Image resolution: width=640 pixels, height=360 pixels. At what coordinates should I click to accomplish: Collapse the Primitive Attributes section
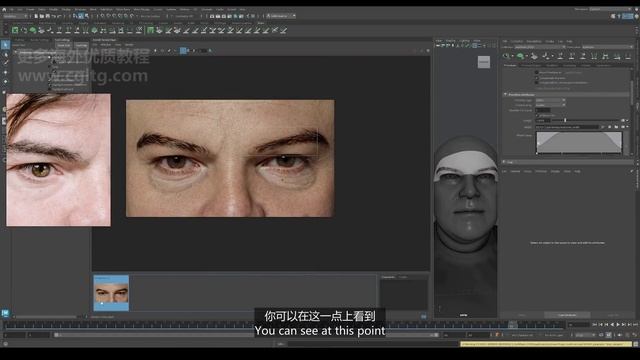(x=505, y=94)
